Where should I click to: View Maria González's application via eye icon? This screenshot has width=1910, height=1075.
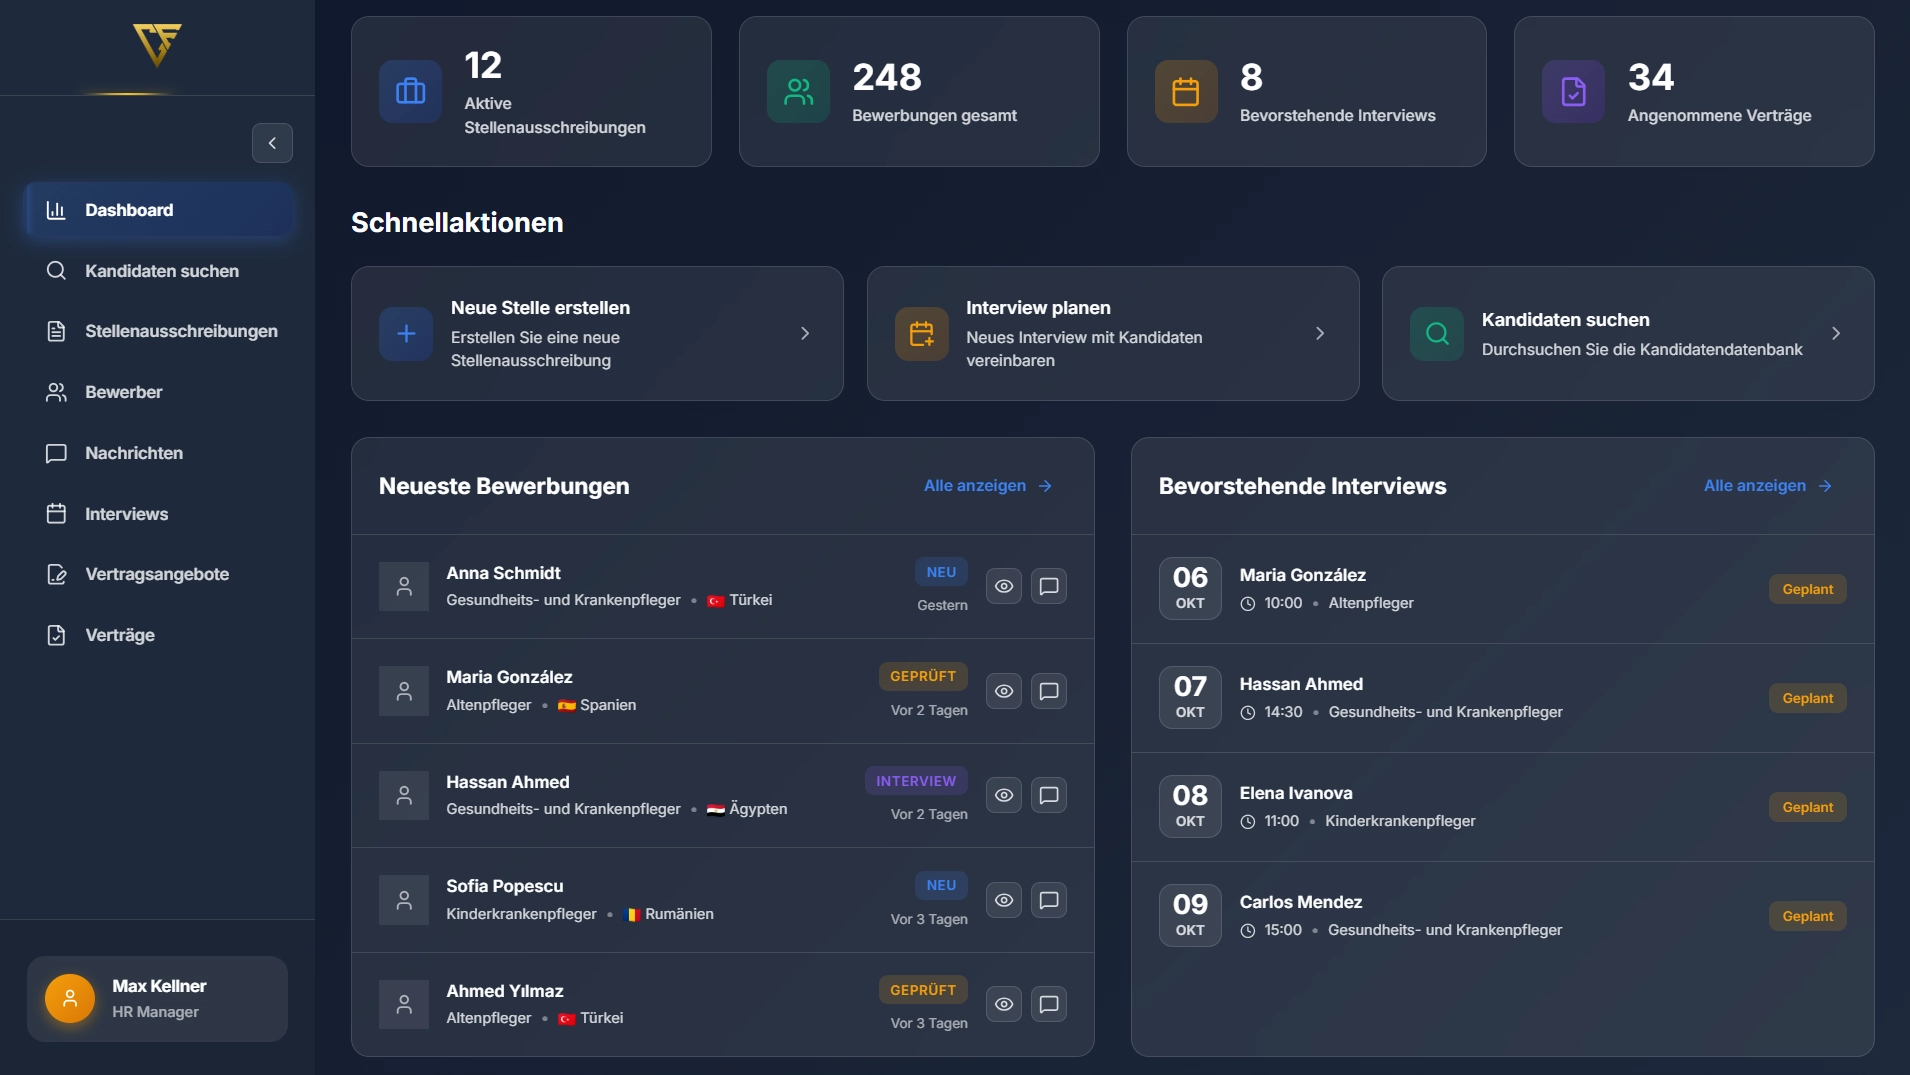pyautogui.click(x=1004, y=692)
